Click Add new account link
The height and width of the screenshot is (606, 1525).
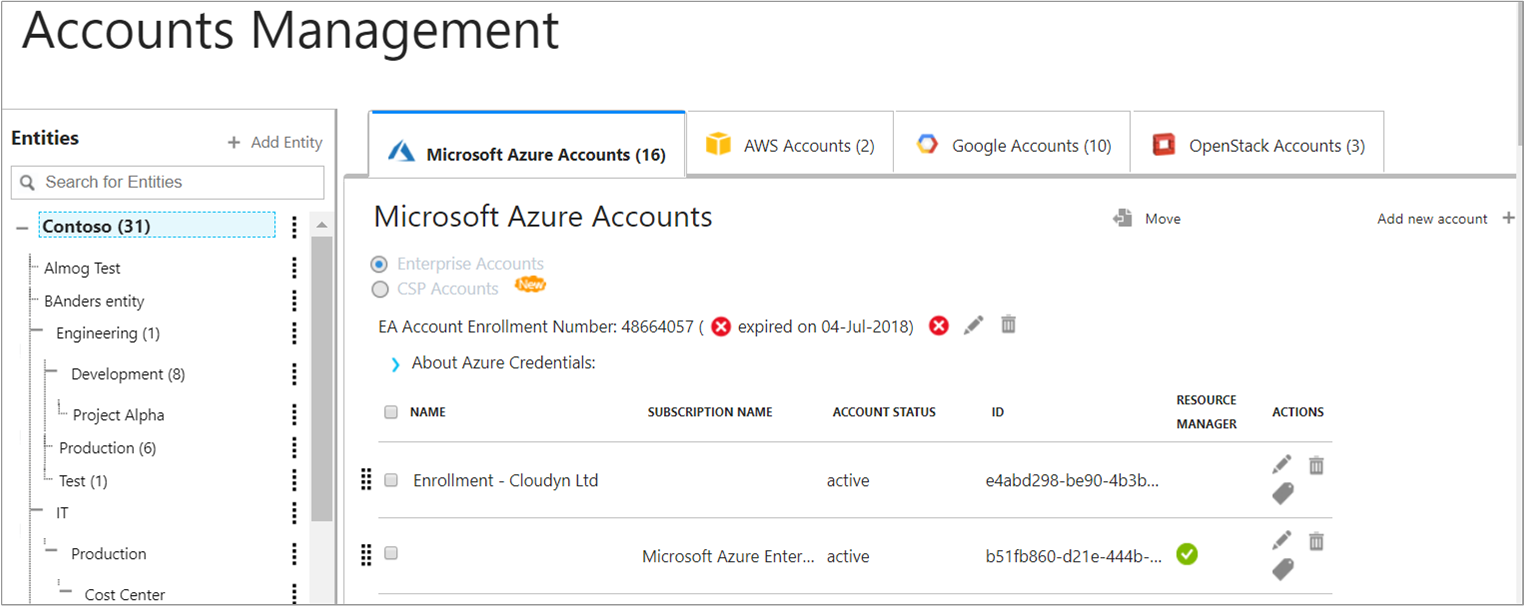(x=1432, y=218)
